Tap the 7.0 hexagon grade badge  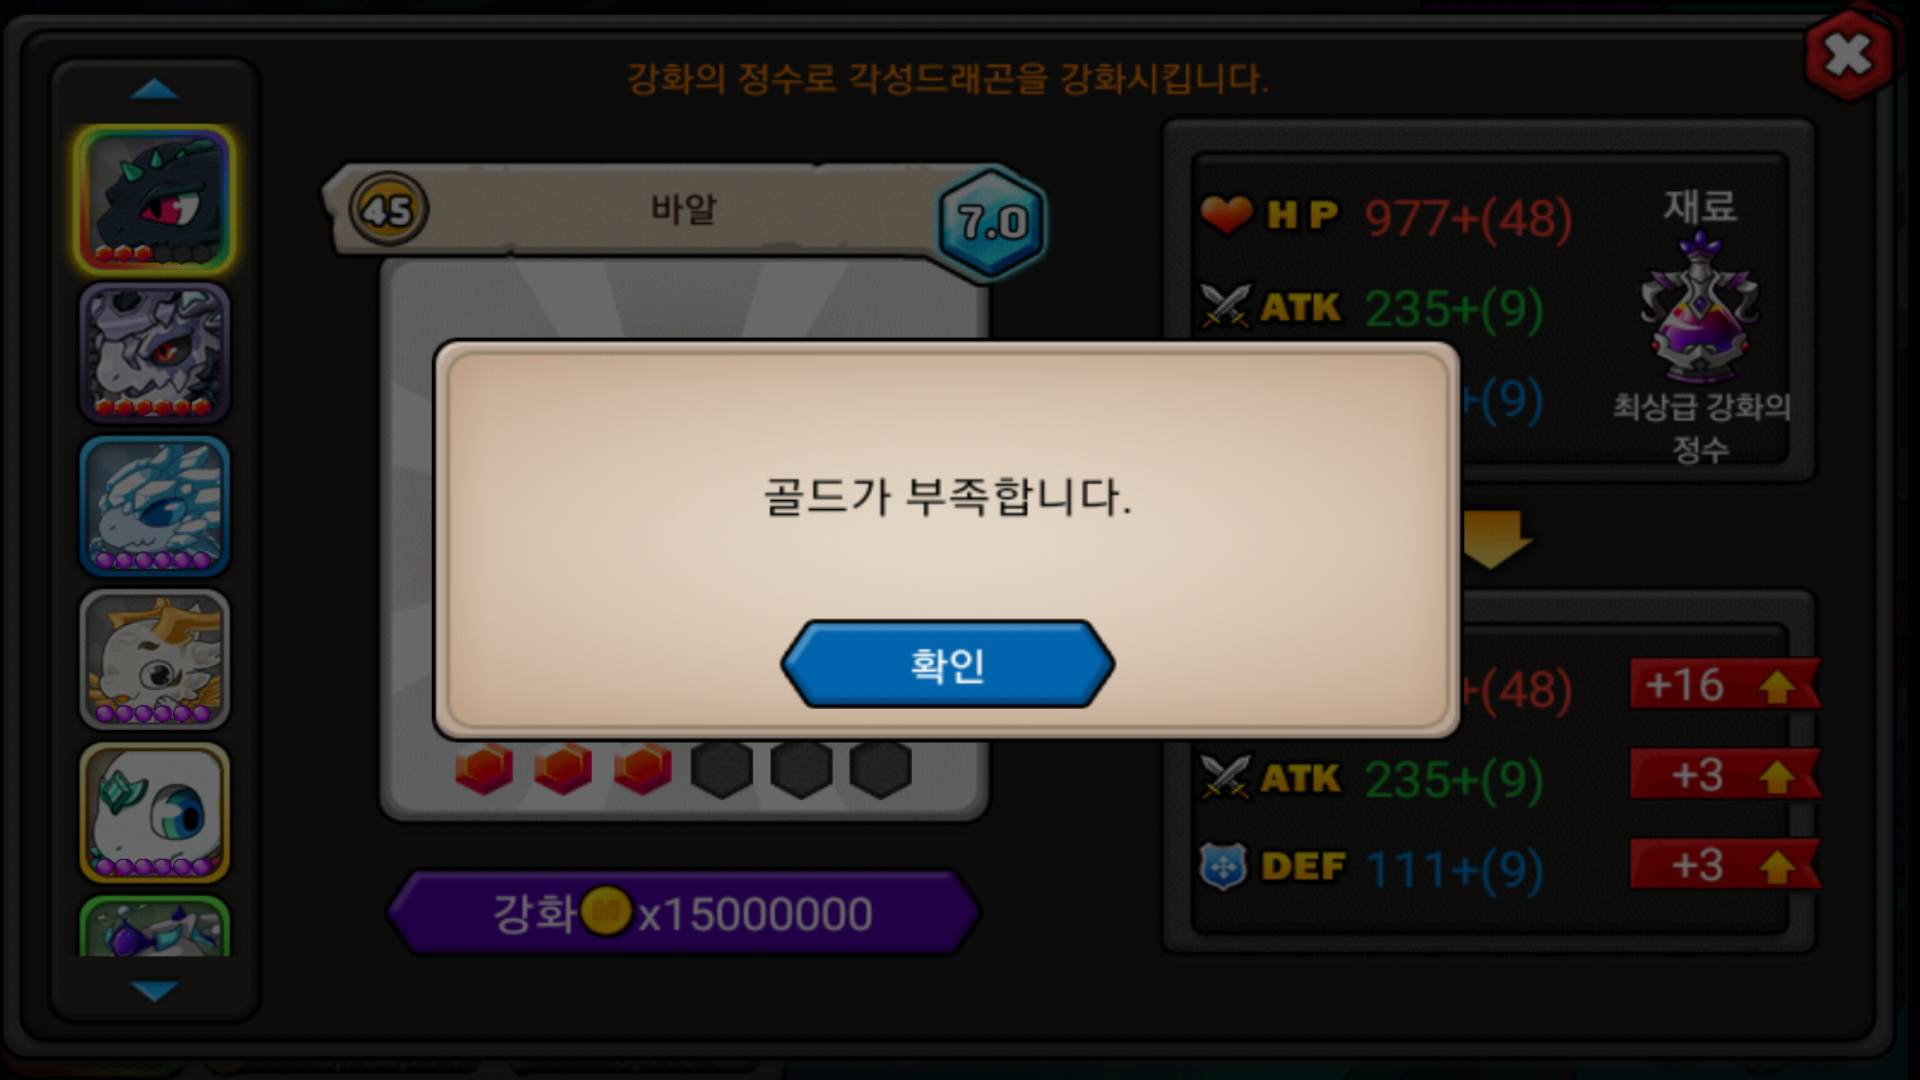(992, 222)
